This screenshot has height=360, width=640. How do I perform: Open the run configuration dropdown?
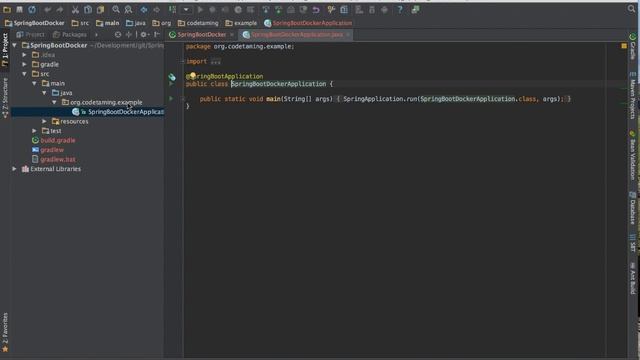tap(186, 9)
